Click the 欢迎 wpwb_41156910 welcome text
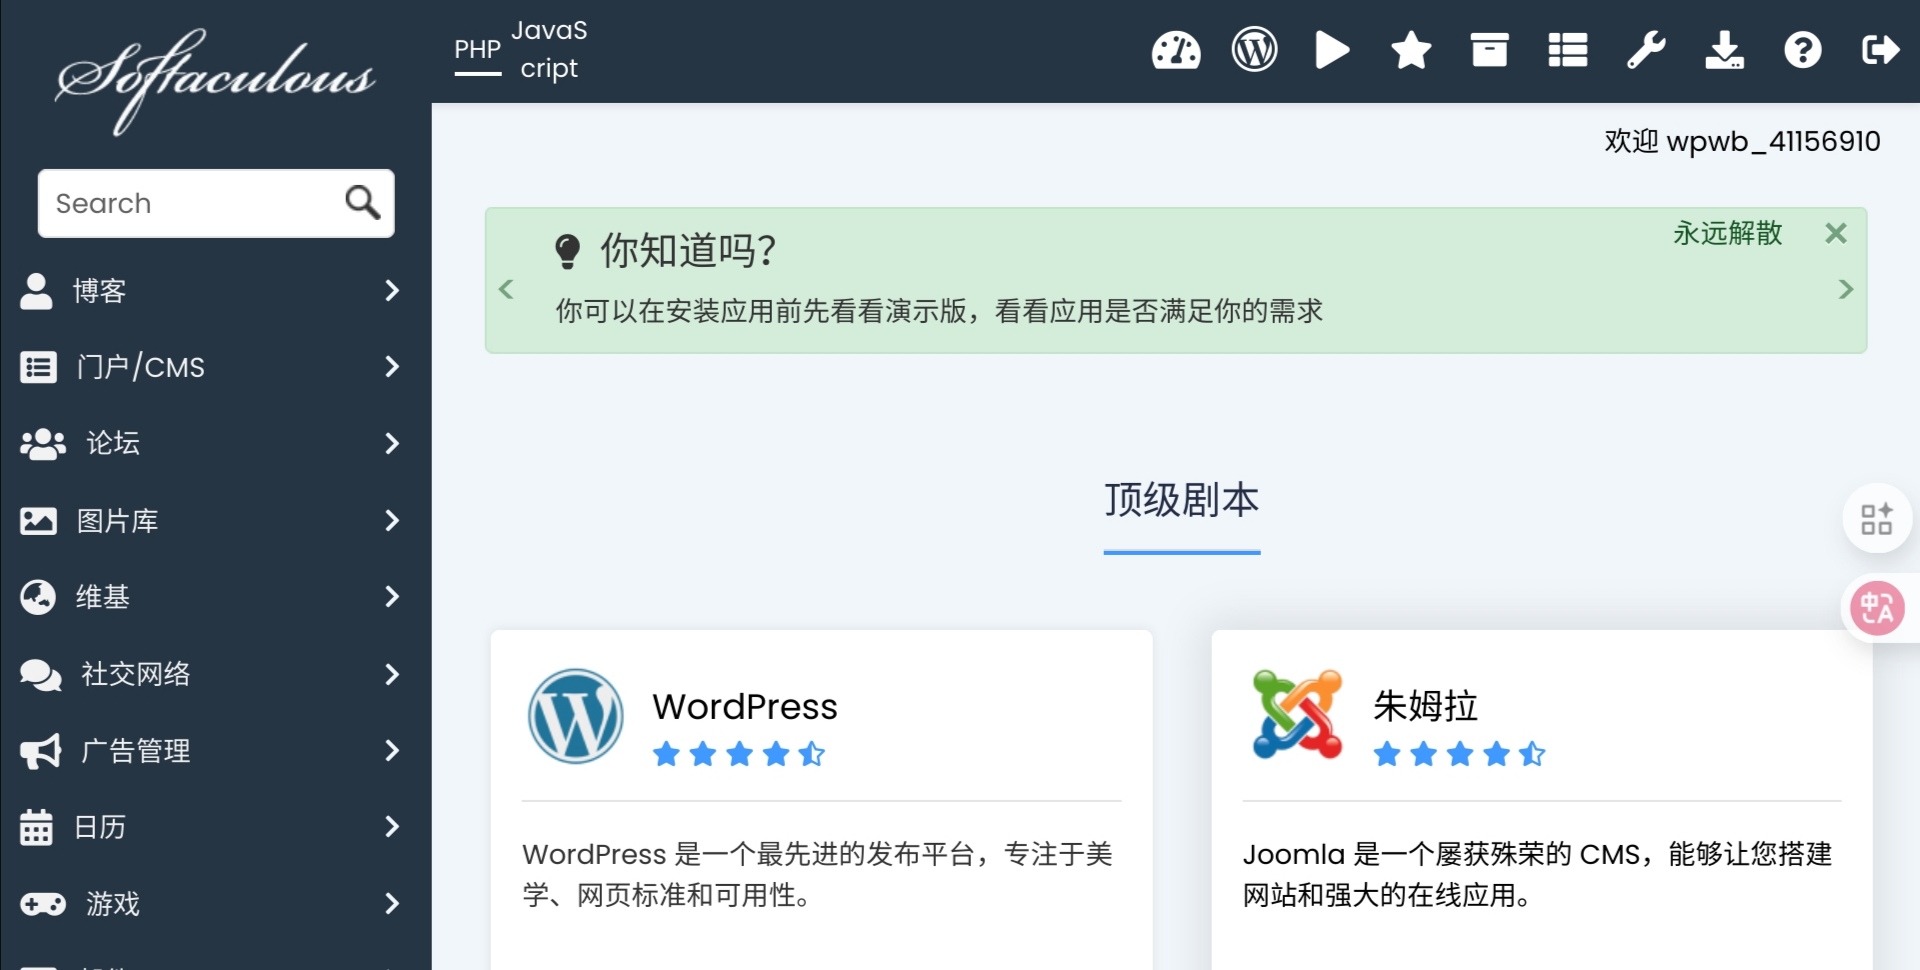 click(1742, 142)
